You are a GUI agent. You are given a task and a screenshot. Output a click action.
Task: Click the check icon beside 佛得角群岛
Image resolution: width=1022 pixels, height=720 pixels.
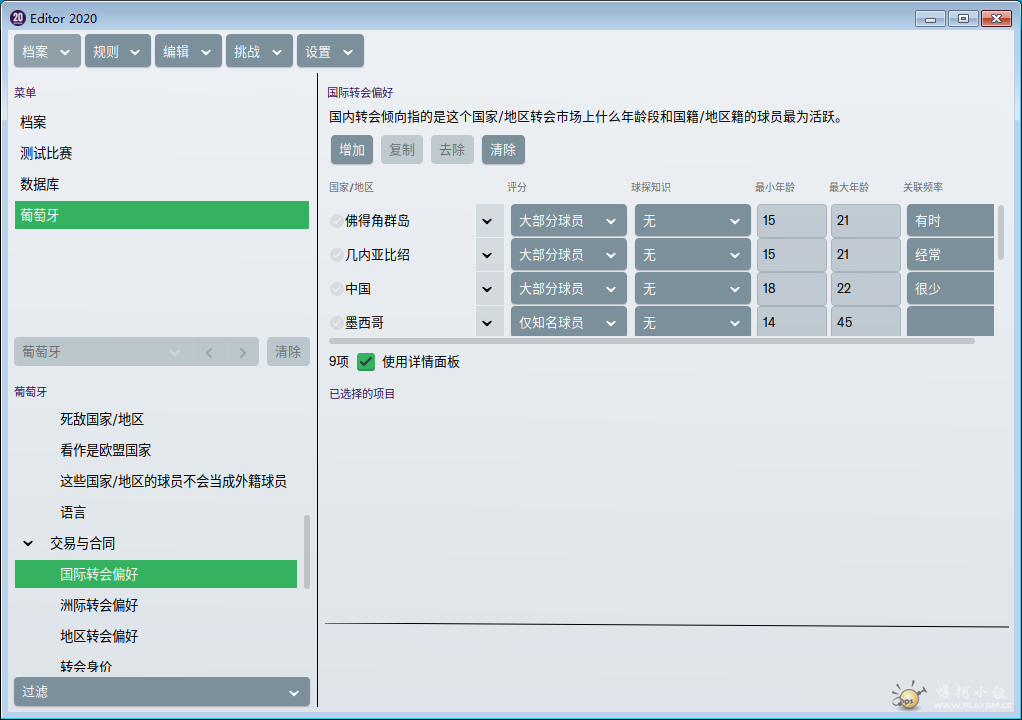coord(337,221)
